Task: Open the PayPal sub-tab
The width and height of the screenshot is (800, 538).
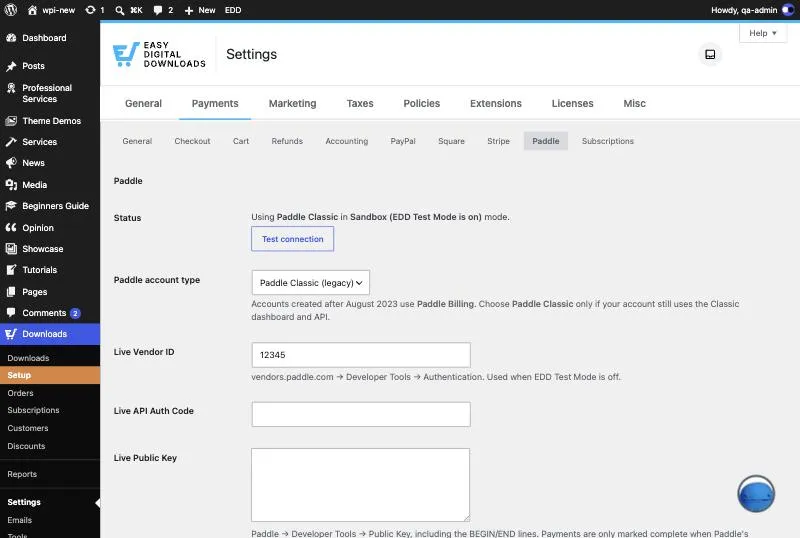Action: [403, 141]
